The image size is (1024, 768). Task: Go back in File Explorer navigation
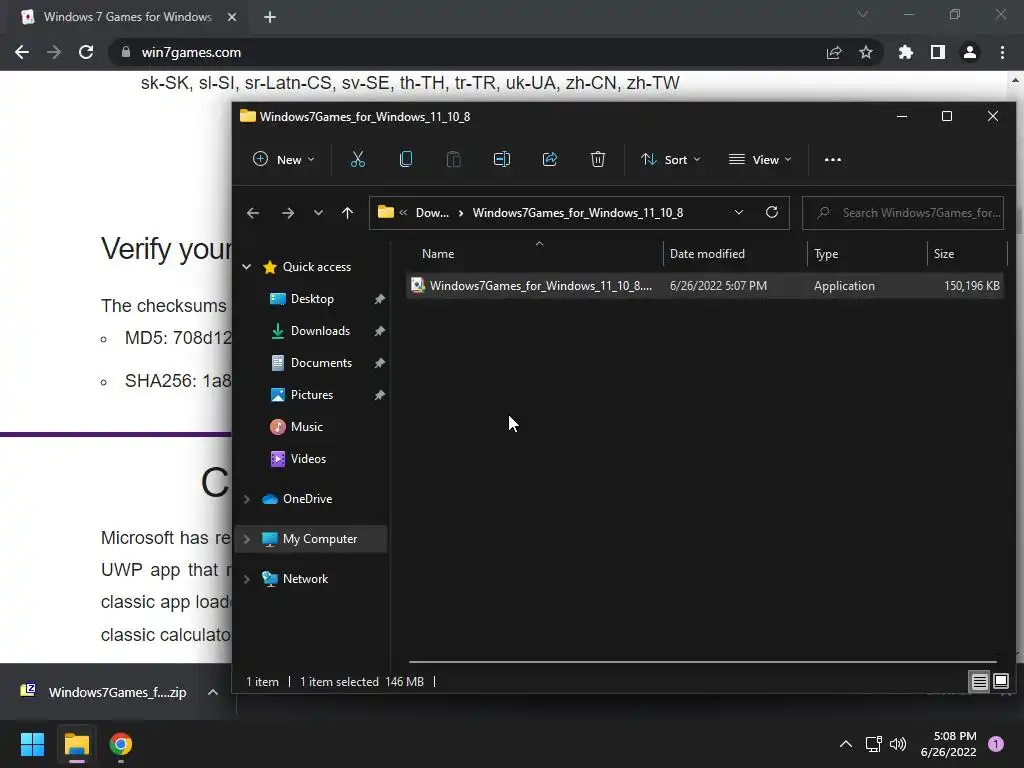253,213
